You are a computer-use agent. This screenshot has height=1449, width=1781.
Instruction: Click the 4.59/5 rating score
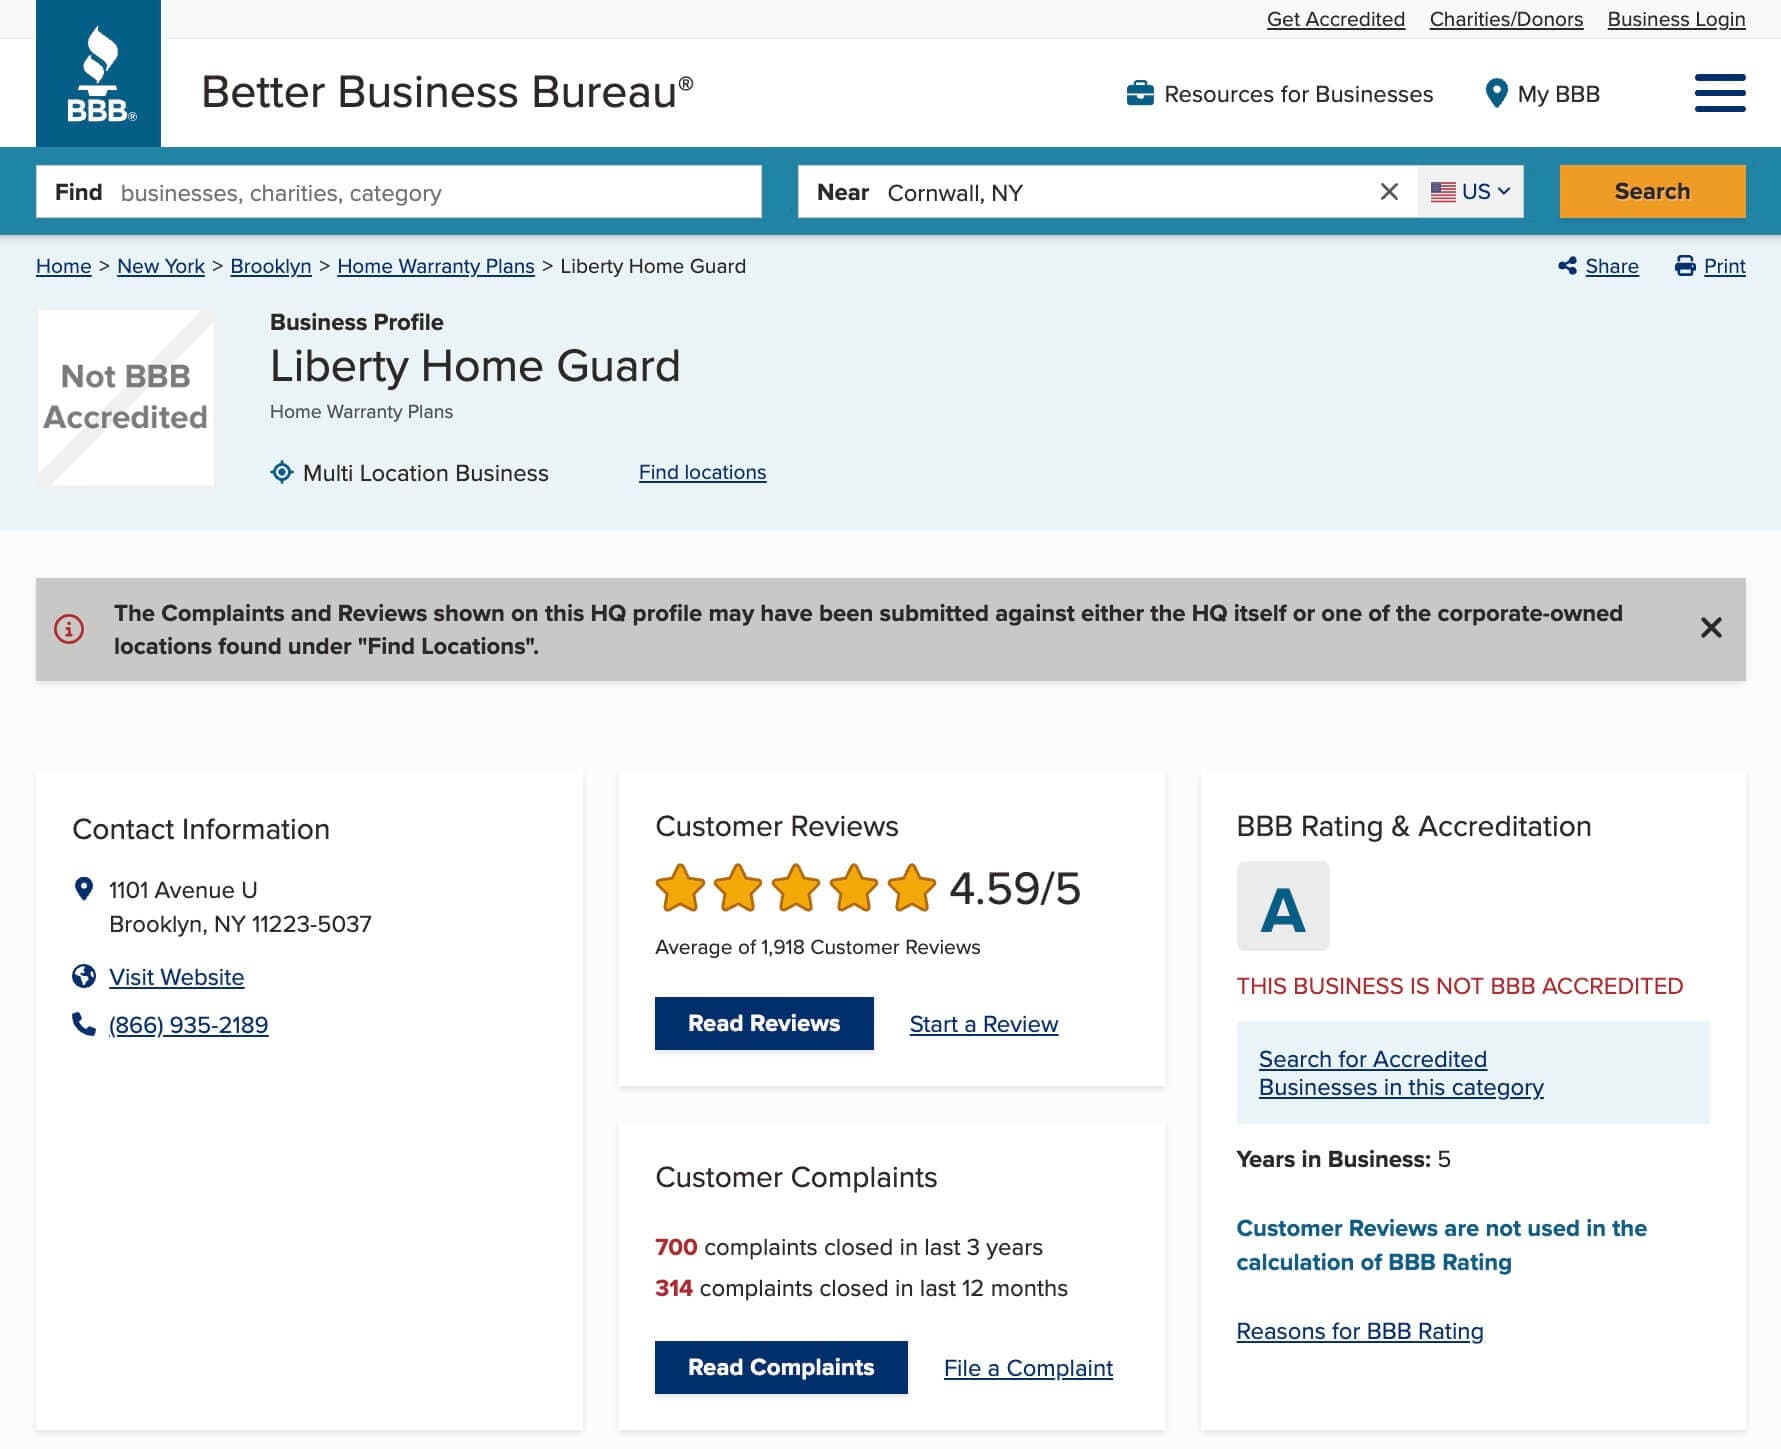click(x=1015, y=888)
